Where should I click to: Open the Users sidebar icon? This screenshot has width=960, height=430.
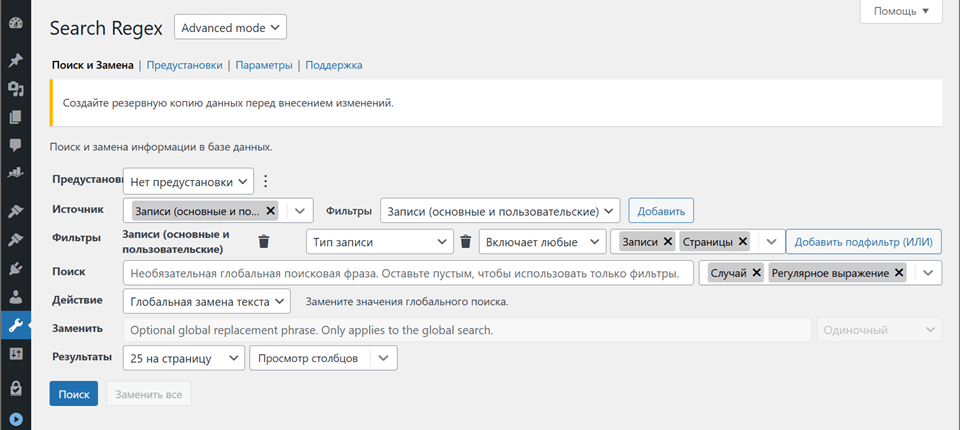[x=16, y=297]
